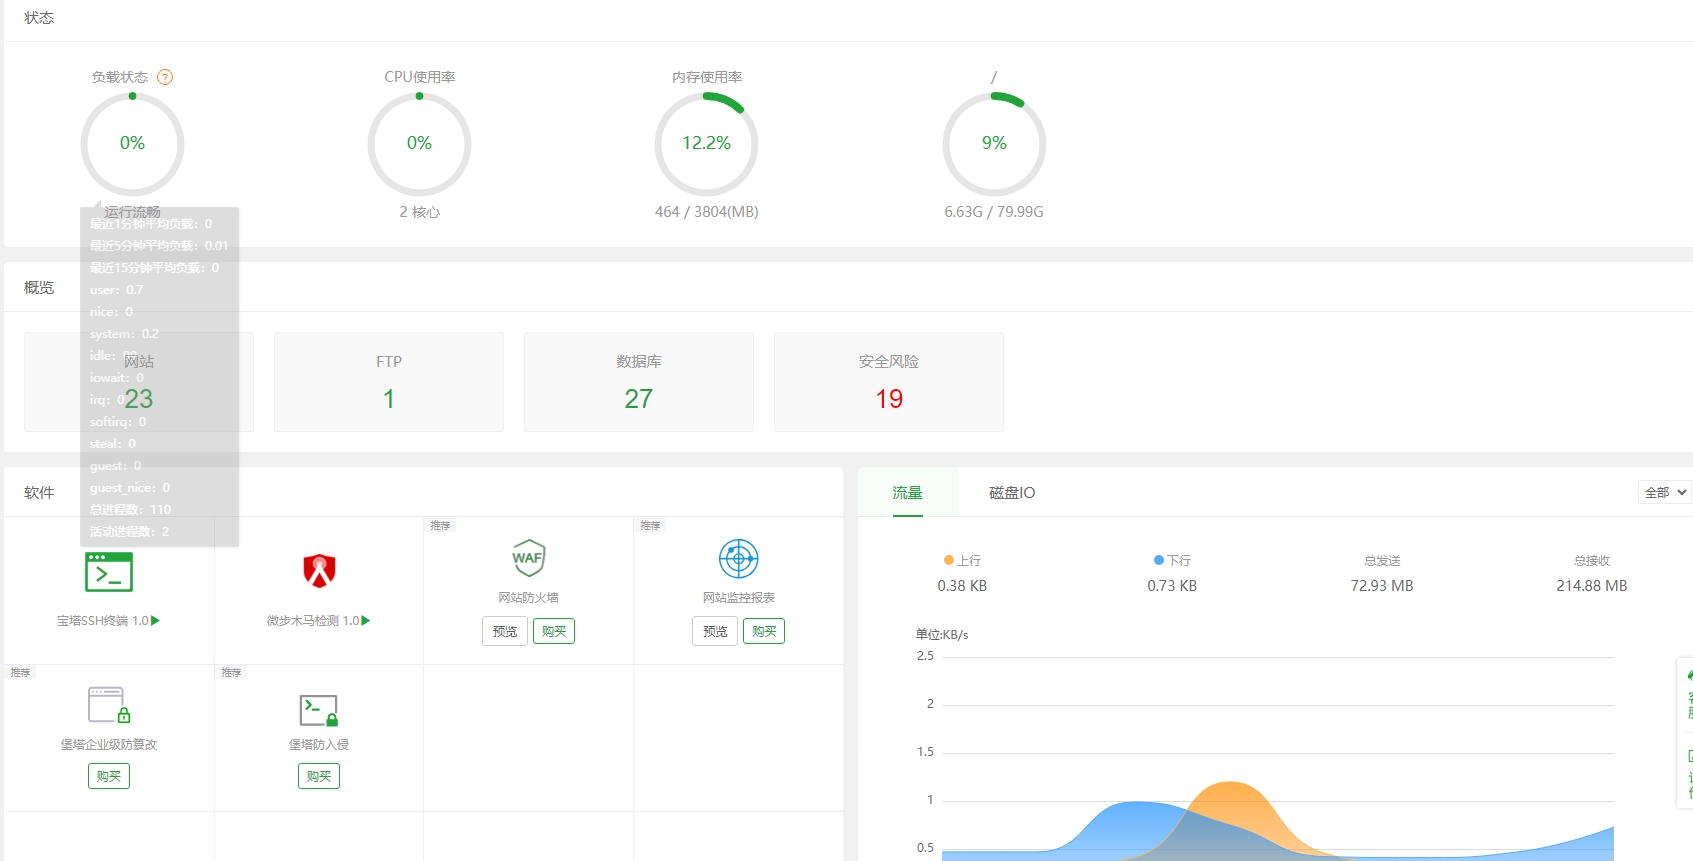Click the 总接收 214.88 MB value
The height and width of the screenshot is (861, 1693).
1592,586
